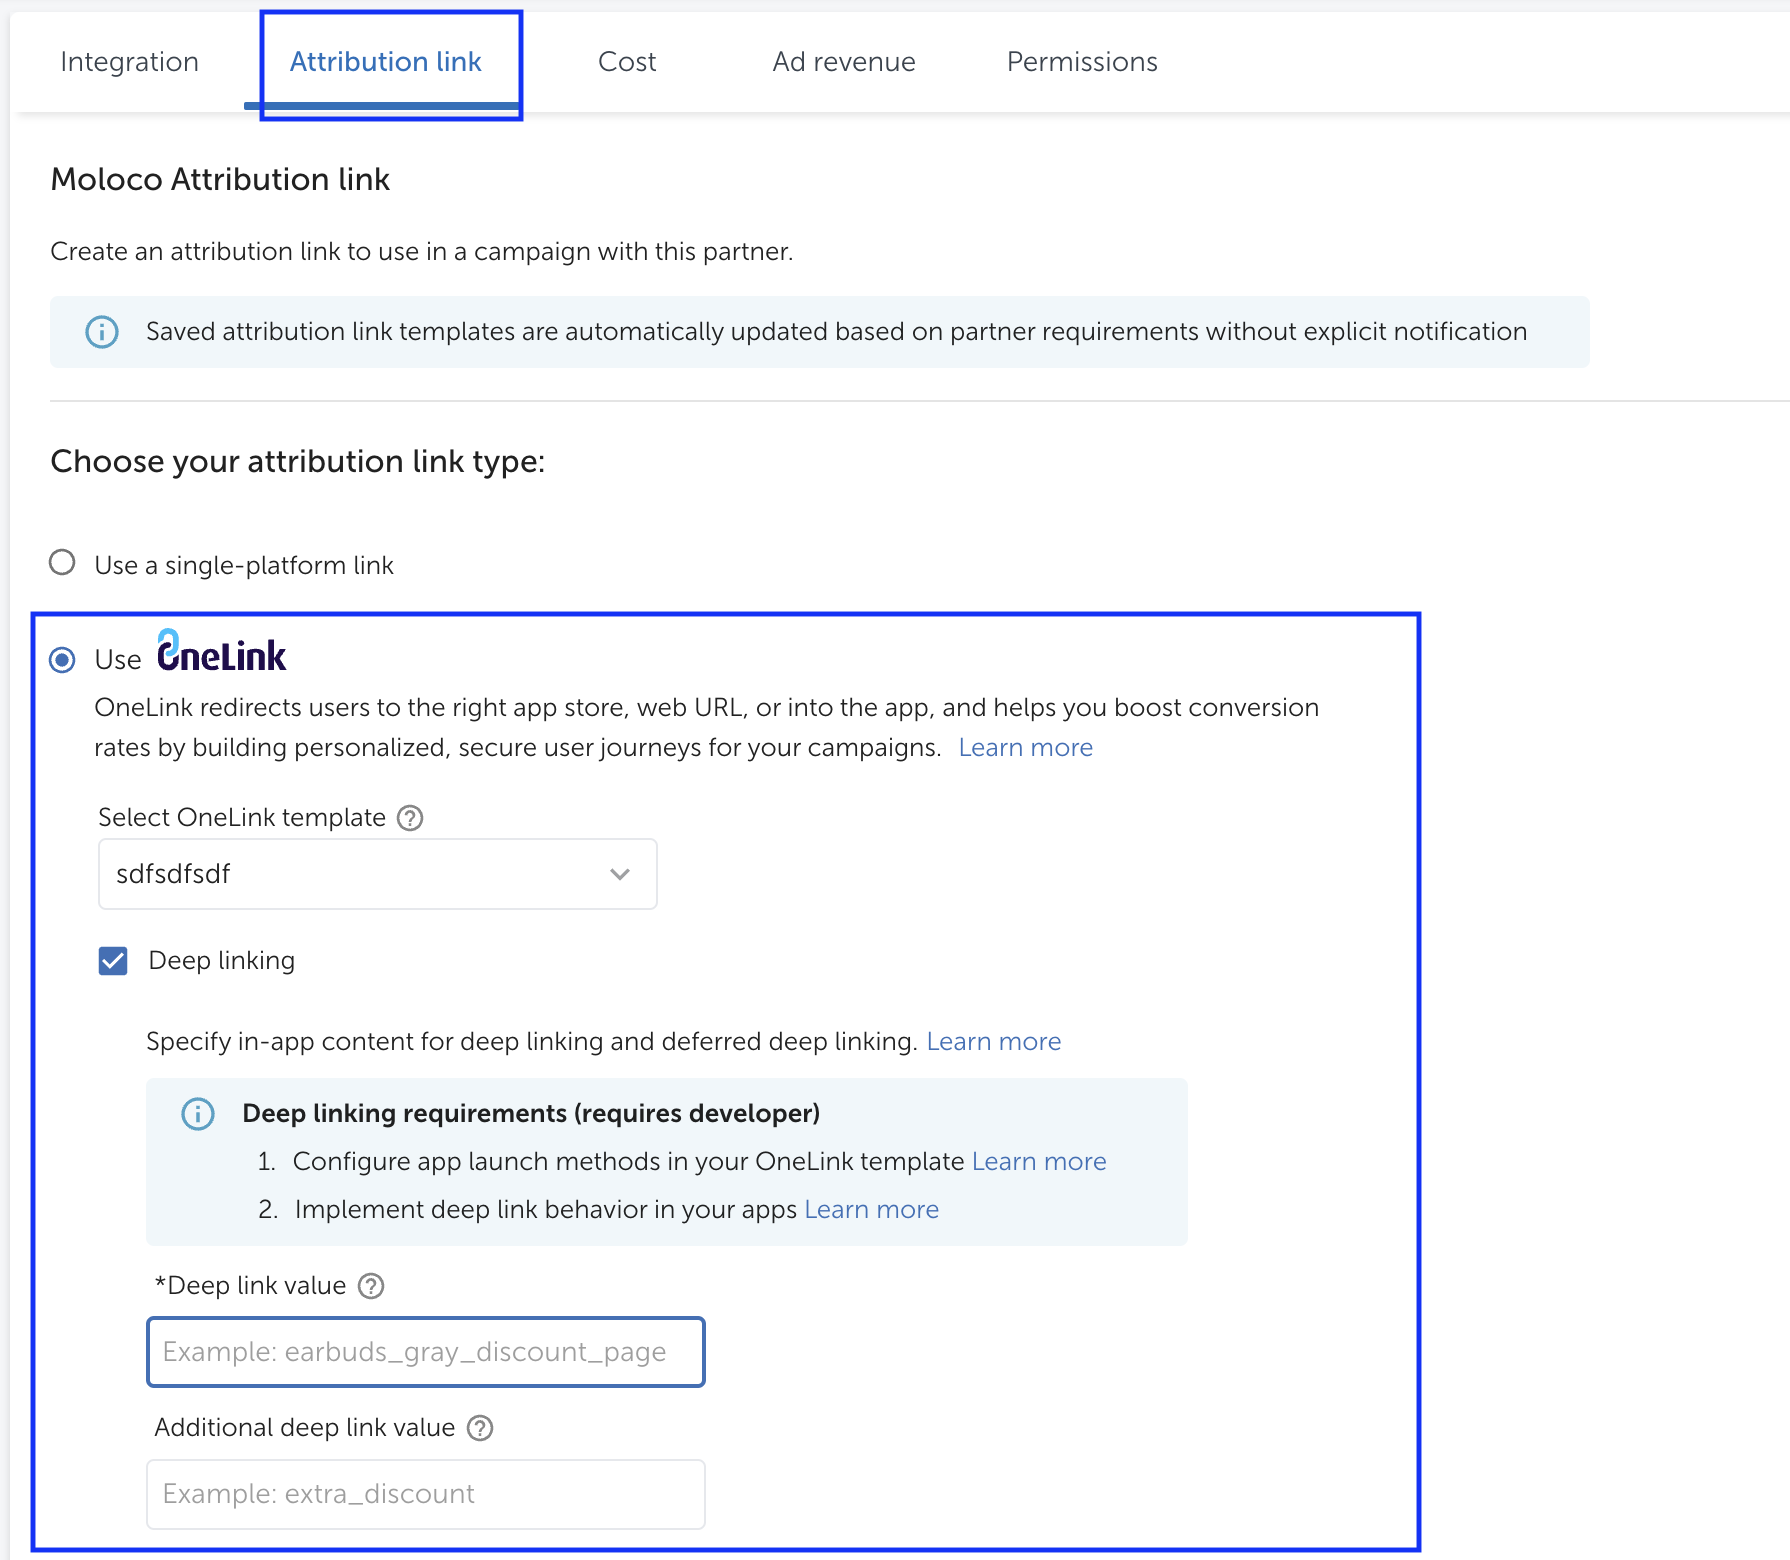Switch to the Integration tab
Viewport: 1790px width, 1560px height.
pos(129,62)
